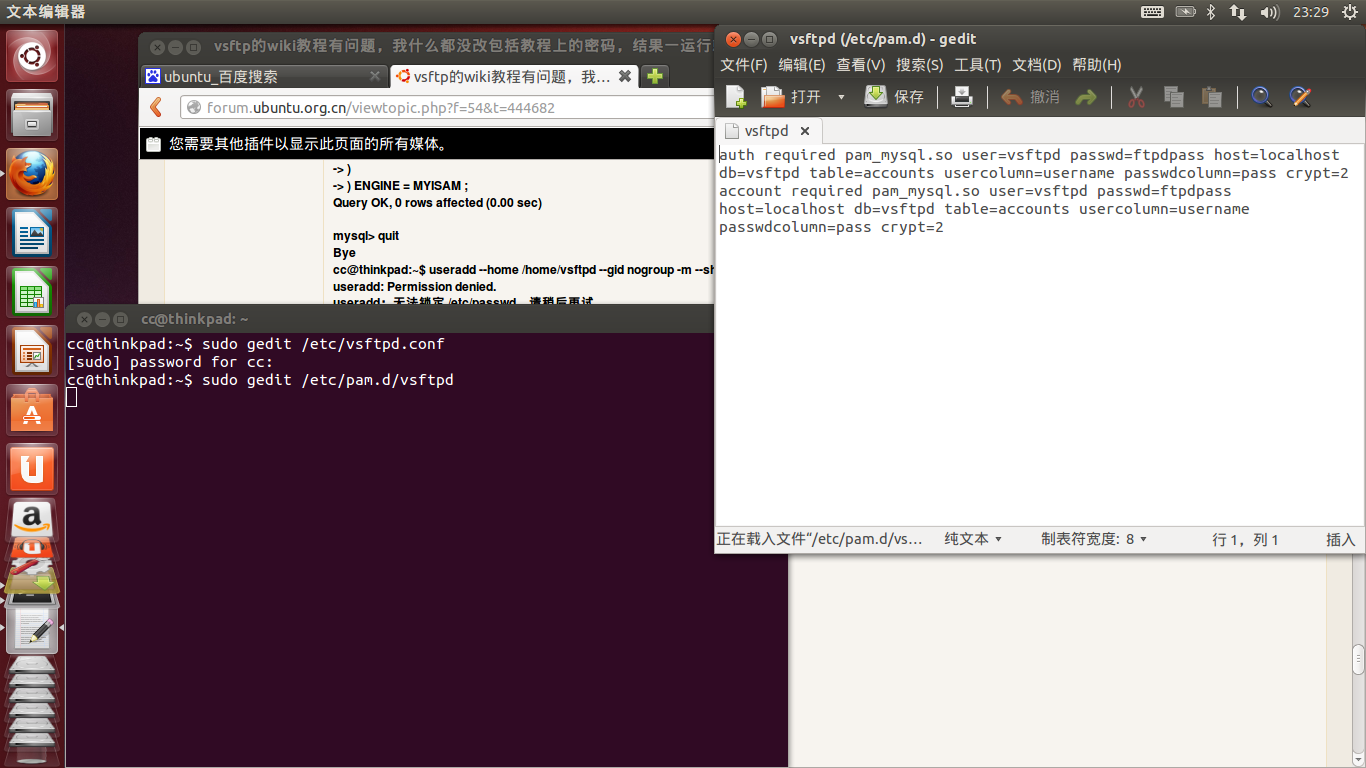Launch LibreOffice Calc from the launcher
This screenshot has width=1366, height=768.
pyautogui.click(x=33, y=292)
